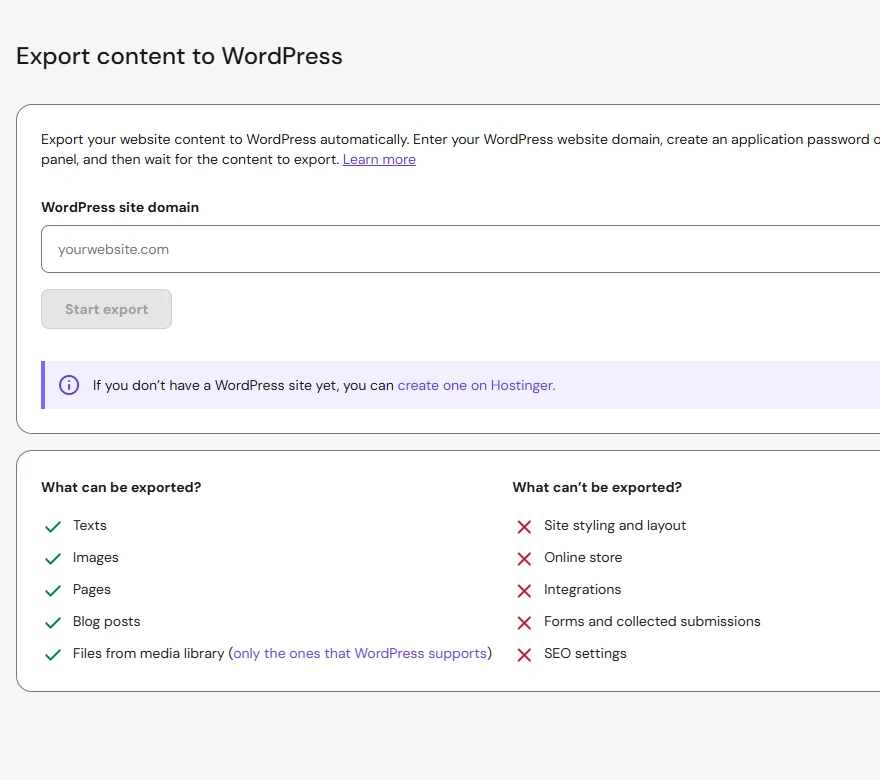880x780 pixels.
Task: Click the green checkmark beside Texts
Action: point(53,526)
